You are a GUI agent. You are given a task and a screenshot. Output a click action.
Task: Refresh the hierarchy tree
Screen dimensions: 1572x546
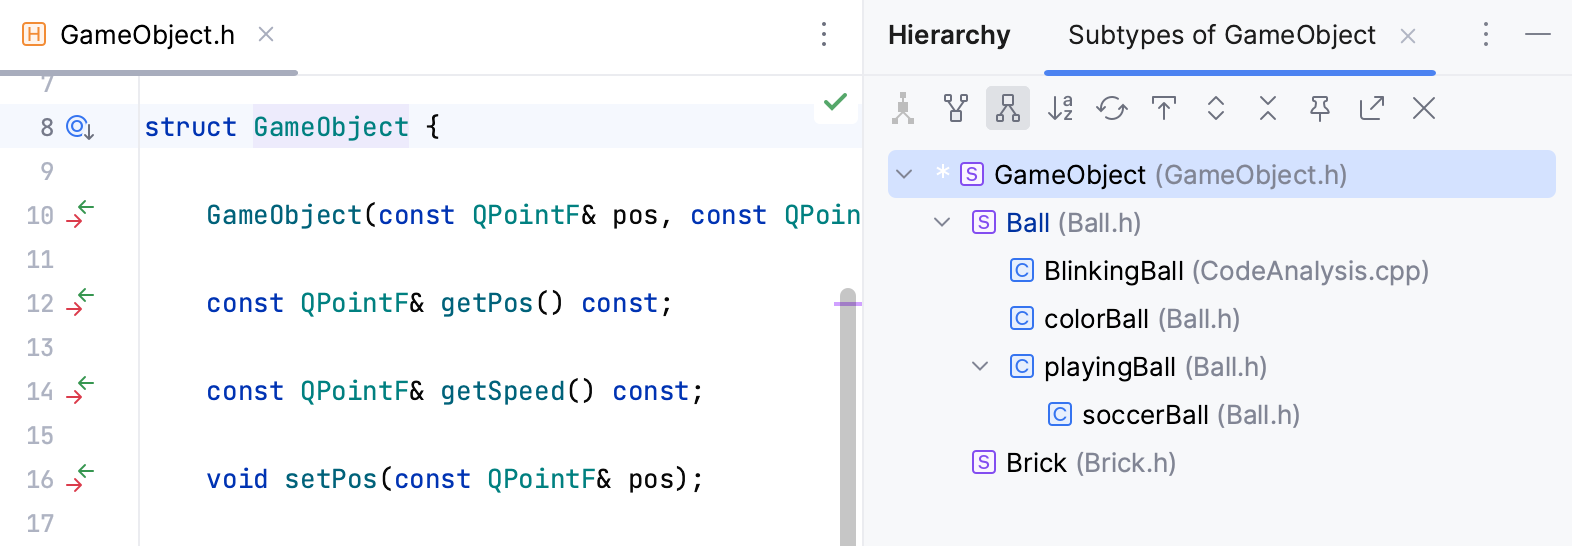coord(1112,108)
